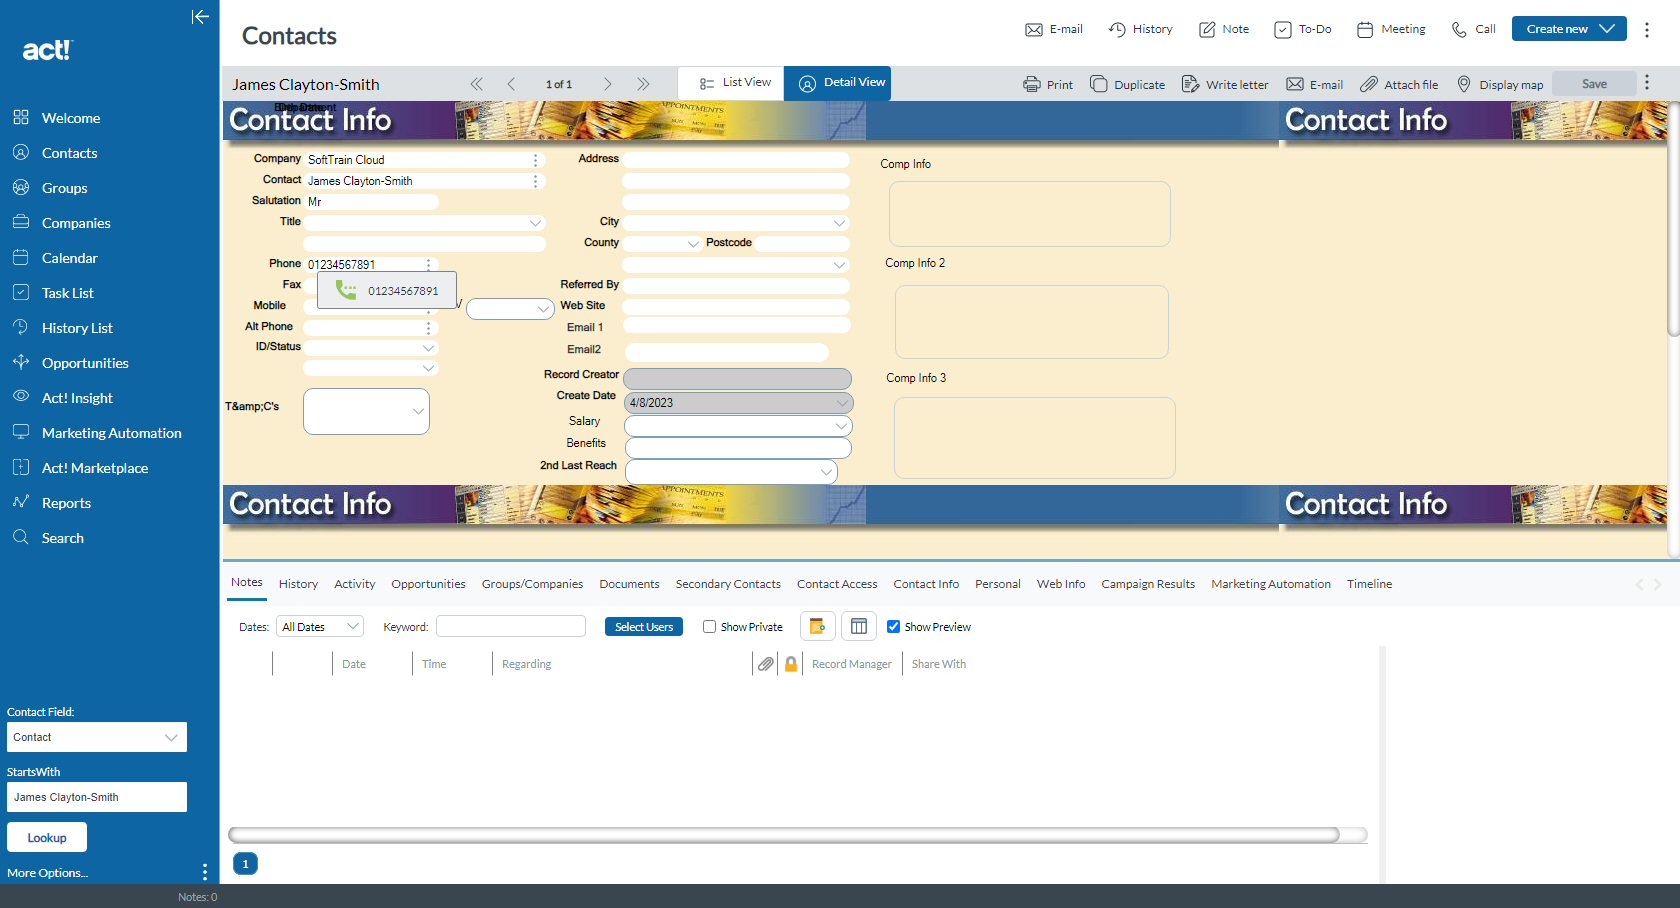
Task: Open the Task List
Action: coord(67,293)
